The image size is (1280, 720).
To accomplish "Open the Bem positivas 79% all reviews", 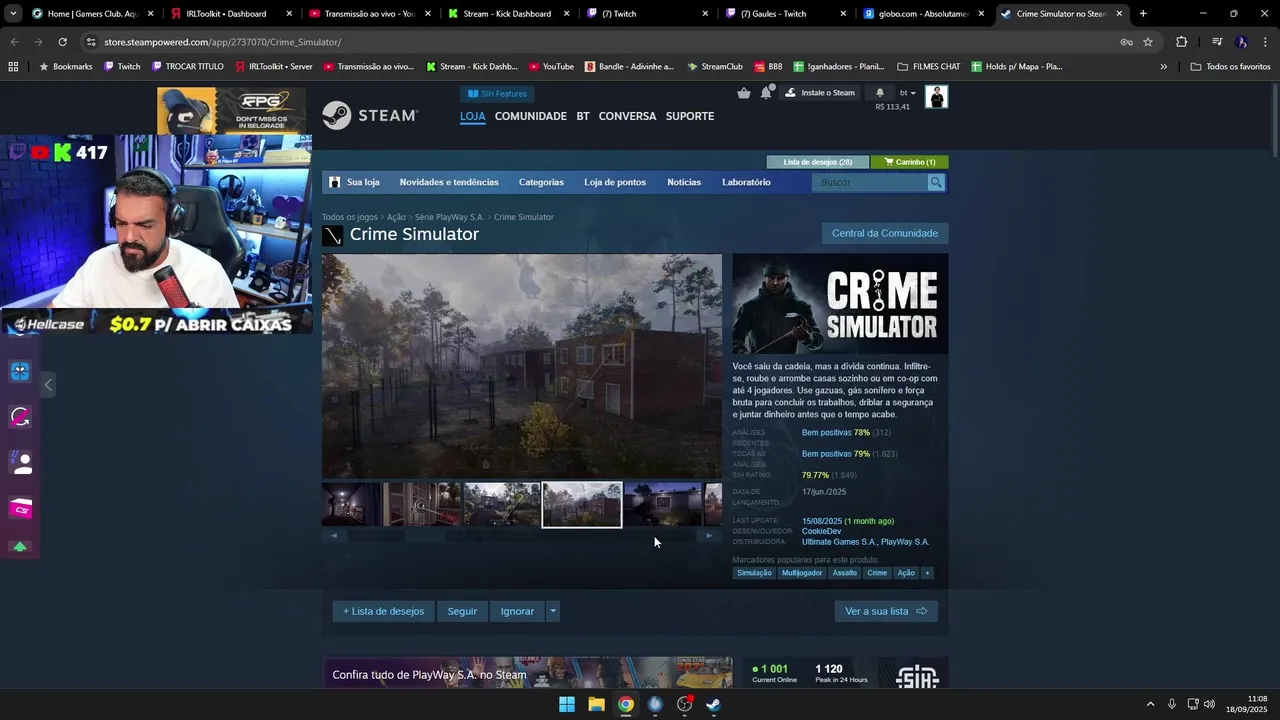I will [835, 454].
